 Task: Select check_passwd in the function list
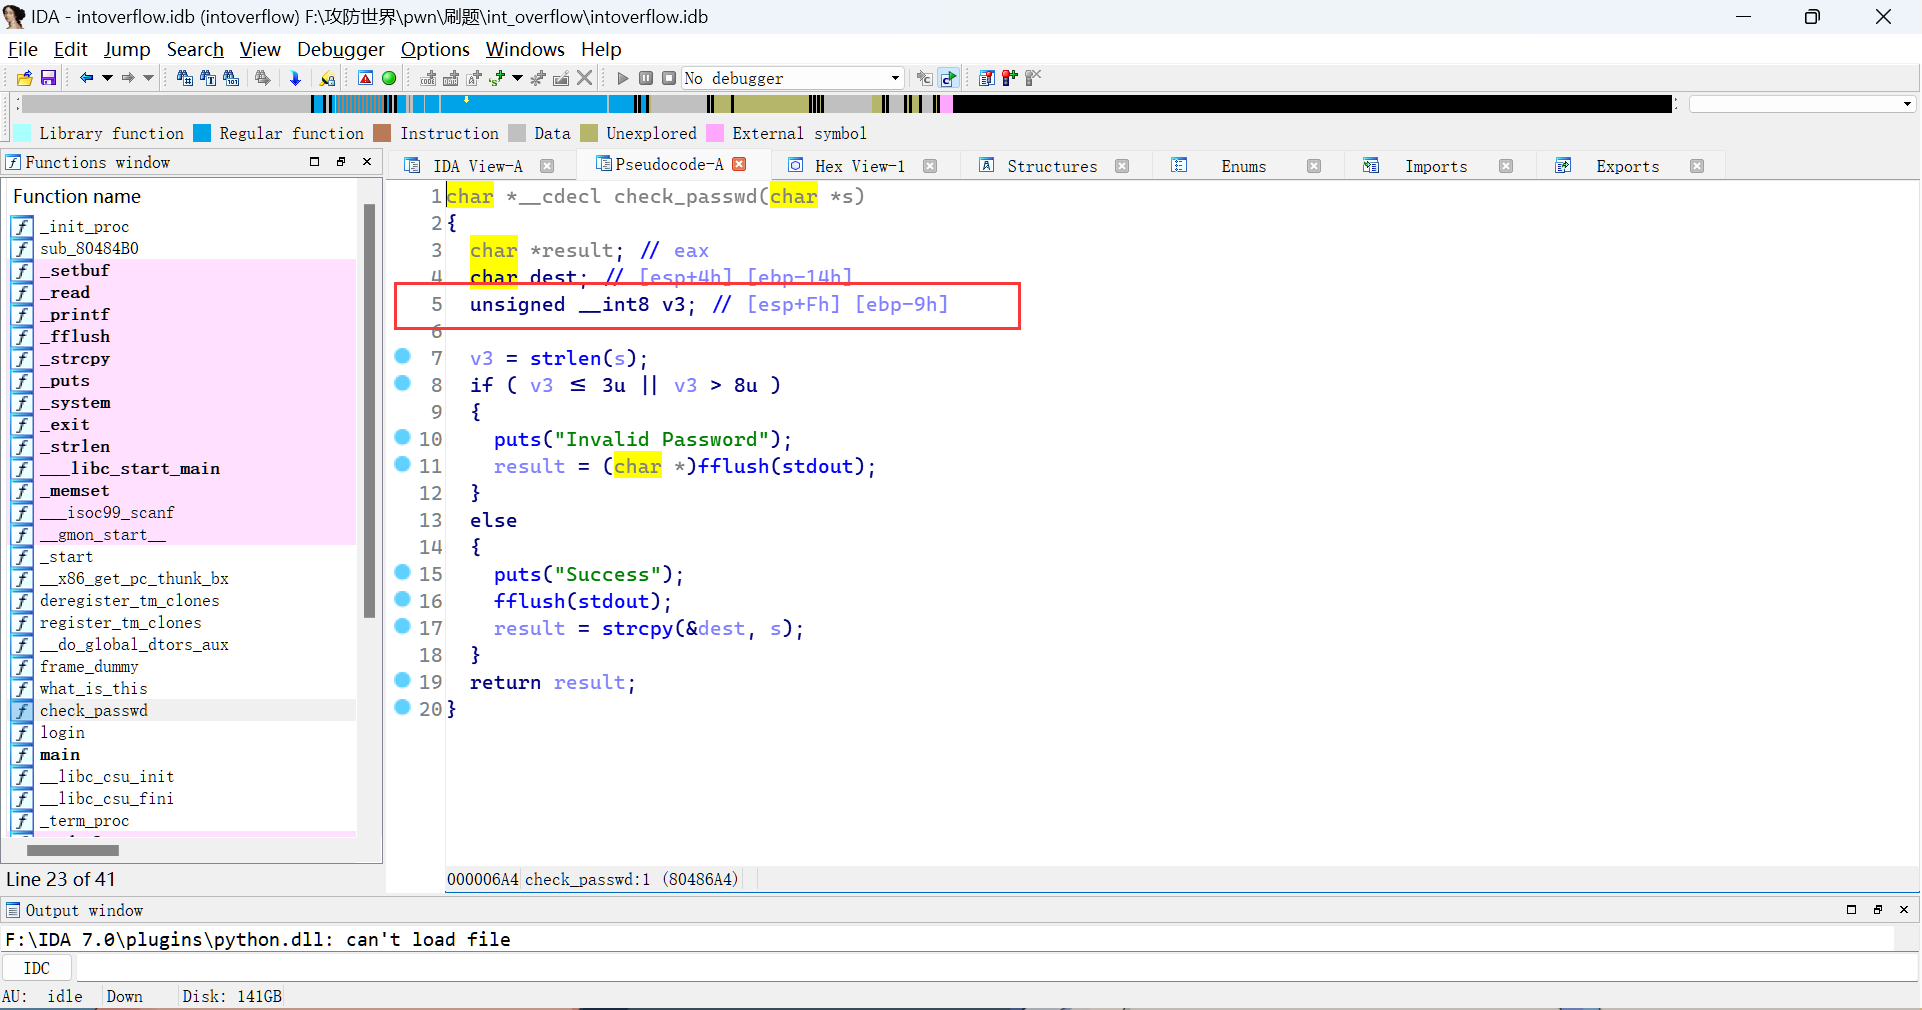(93, 711)
